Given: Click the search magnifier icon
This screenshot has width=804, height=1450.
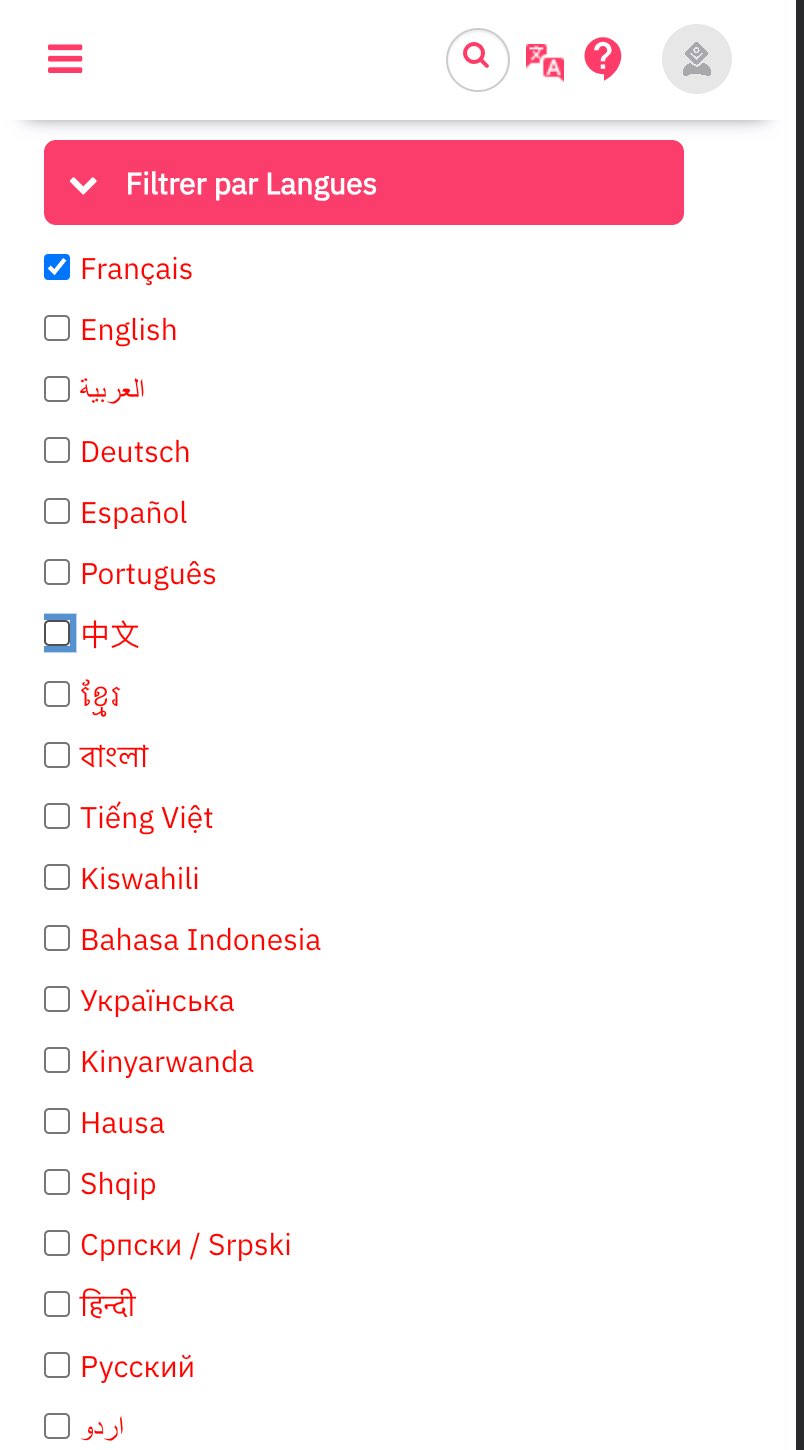Looking at the screenshot, I should 478,59.
